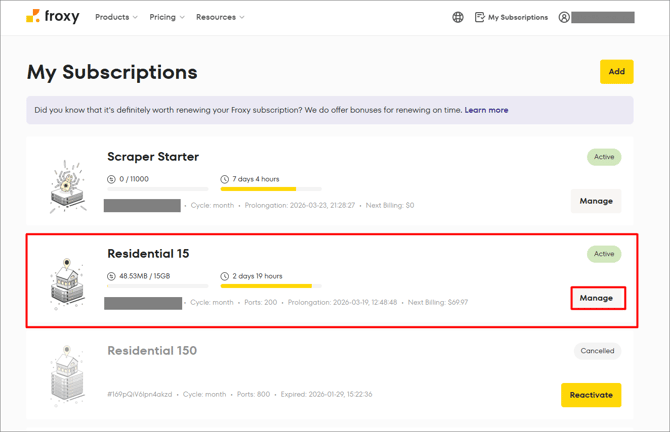This screenshot has height=432, width=670.
Task: Click the Residential 150 building illustration
Action: point(68,377)
